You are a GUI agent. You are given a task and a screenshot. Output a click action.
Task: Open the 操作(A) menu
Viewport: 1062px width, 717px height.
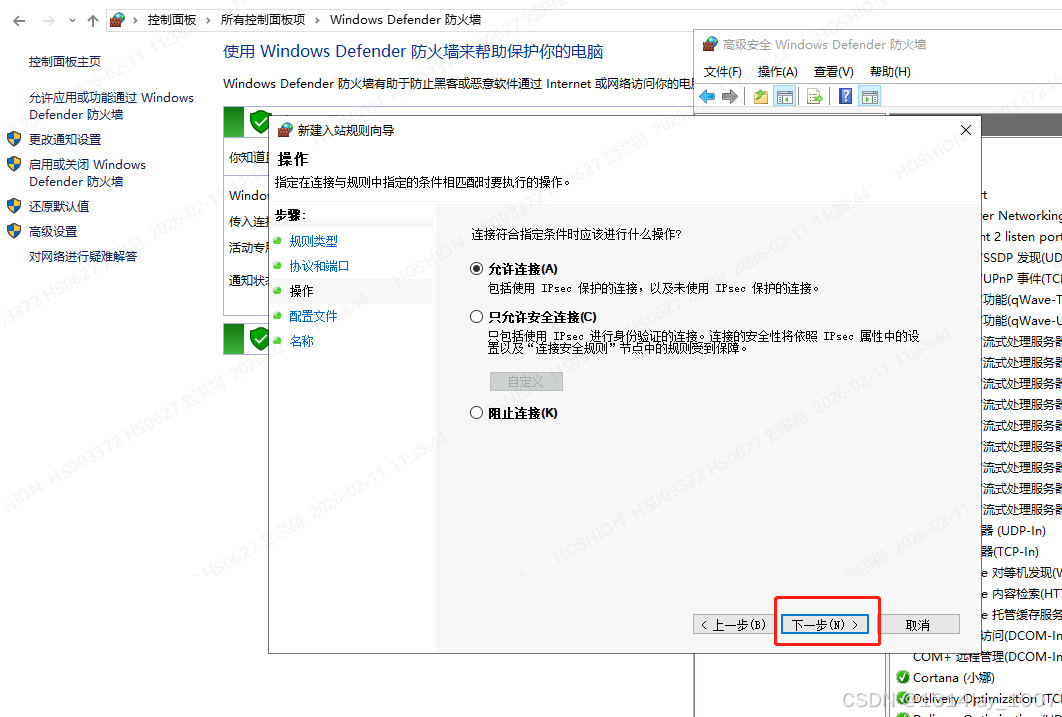778,72
